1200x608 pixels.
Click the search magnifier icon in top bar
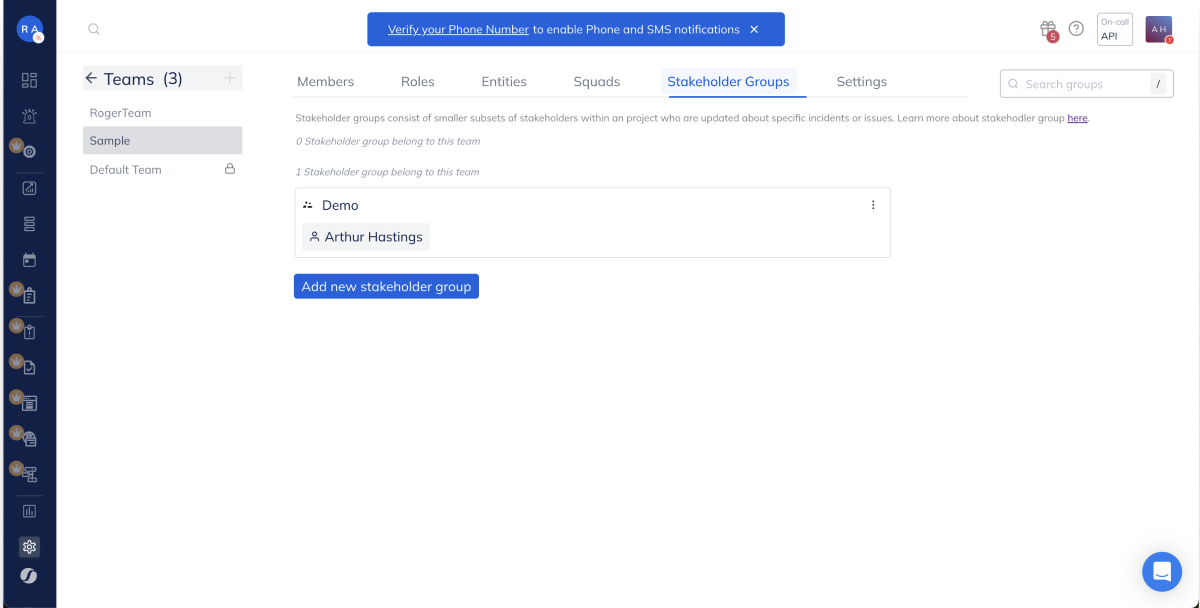(94, 29)
